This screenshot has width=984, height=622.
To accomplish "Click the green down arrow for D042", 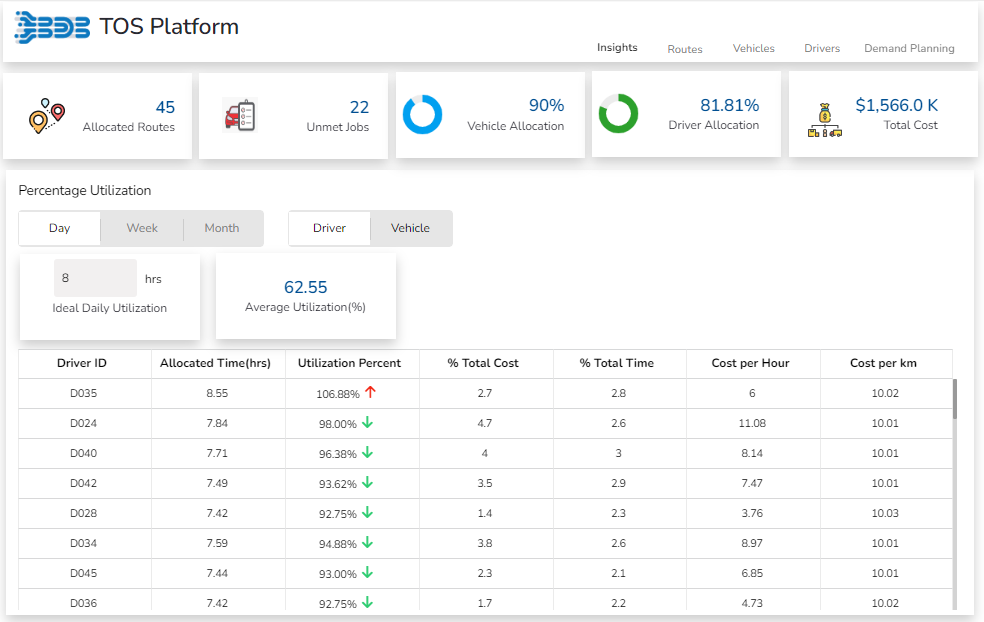I will pyautogui.click(x=368, y=483).
